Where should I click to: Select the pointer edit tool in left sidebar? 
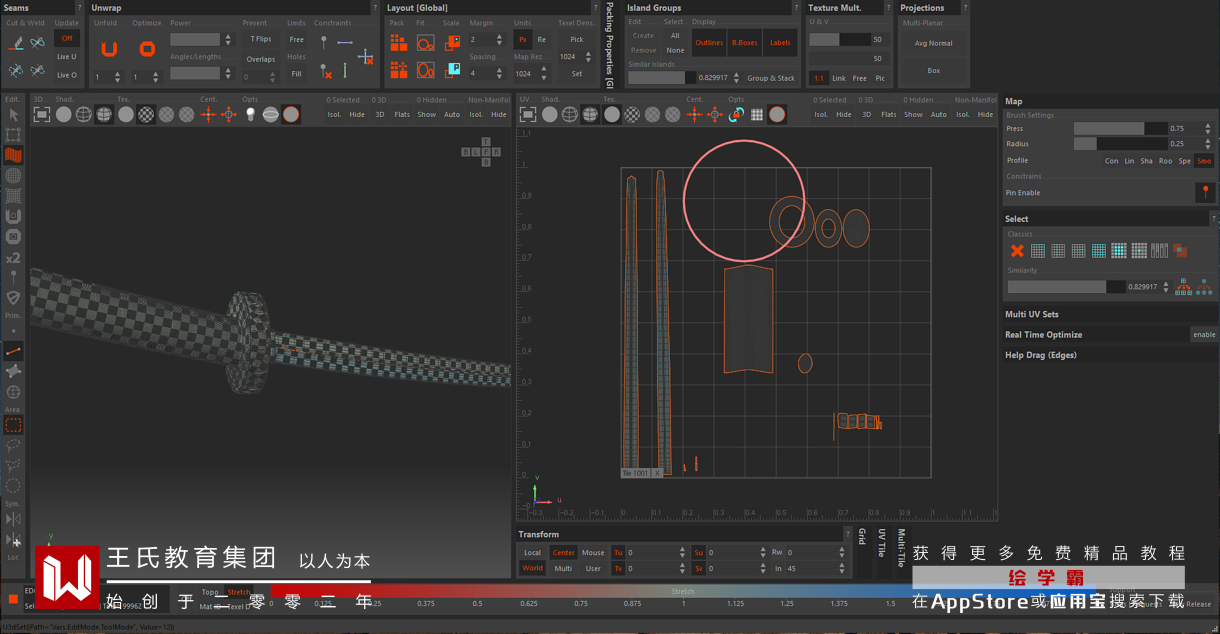click(13, 115)
